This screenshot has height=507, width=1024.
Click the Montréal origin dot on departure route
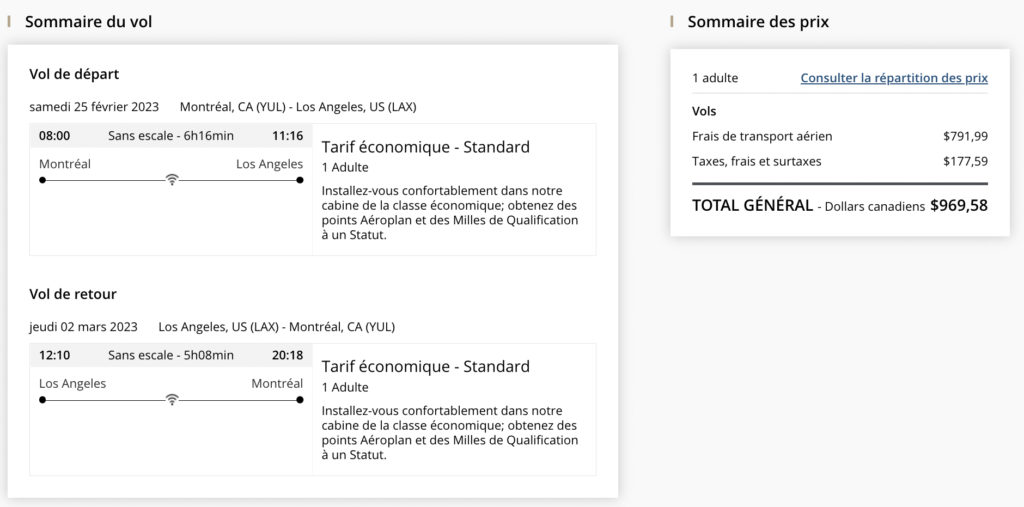point(42,180)
